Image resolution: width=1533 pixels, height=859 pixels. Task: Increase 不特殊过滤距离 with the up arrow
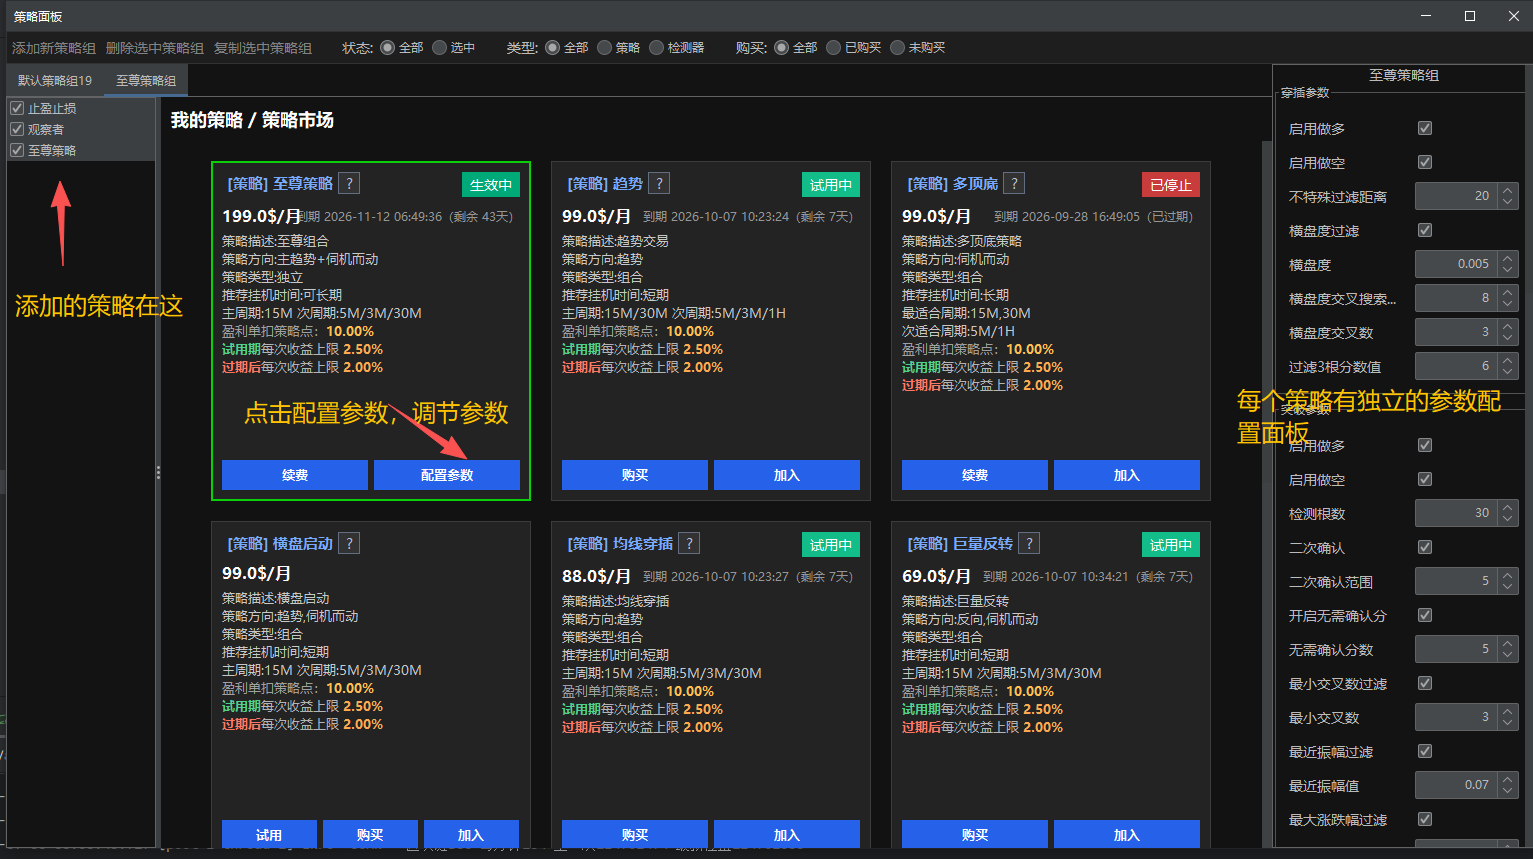tap(1507, 190)
